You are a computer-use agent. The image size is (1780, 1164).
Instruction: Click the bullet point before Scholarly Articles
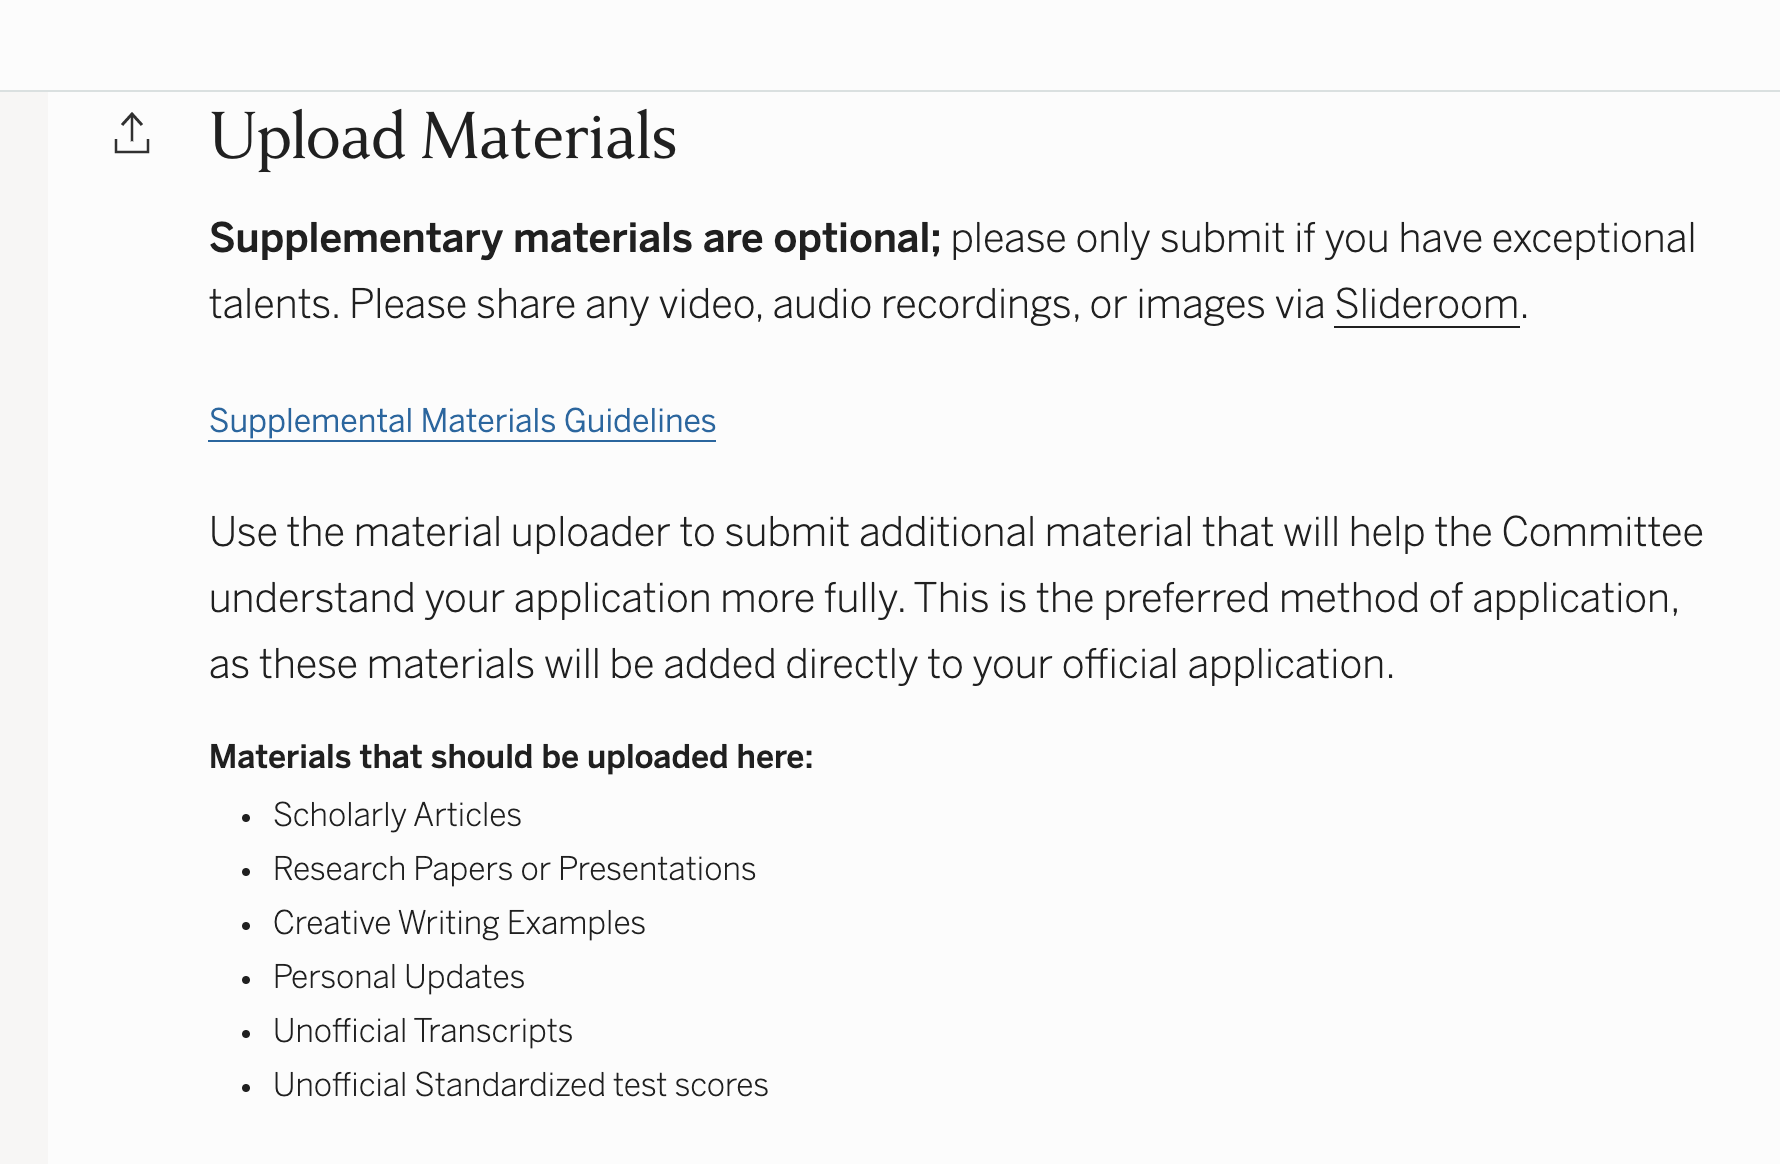(x=246, y=818)
